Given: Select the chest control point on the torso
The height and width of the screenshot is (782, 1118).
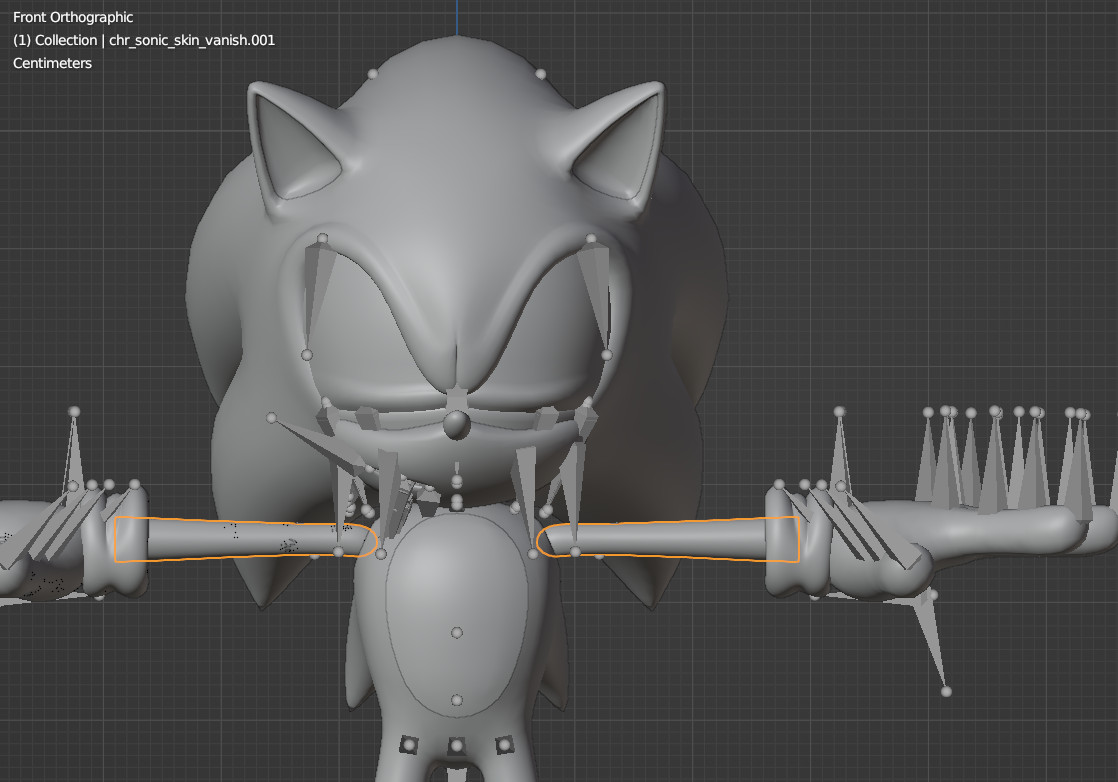Looking at the screenshot, I should 457,483.
